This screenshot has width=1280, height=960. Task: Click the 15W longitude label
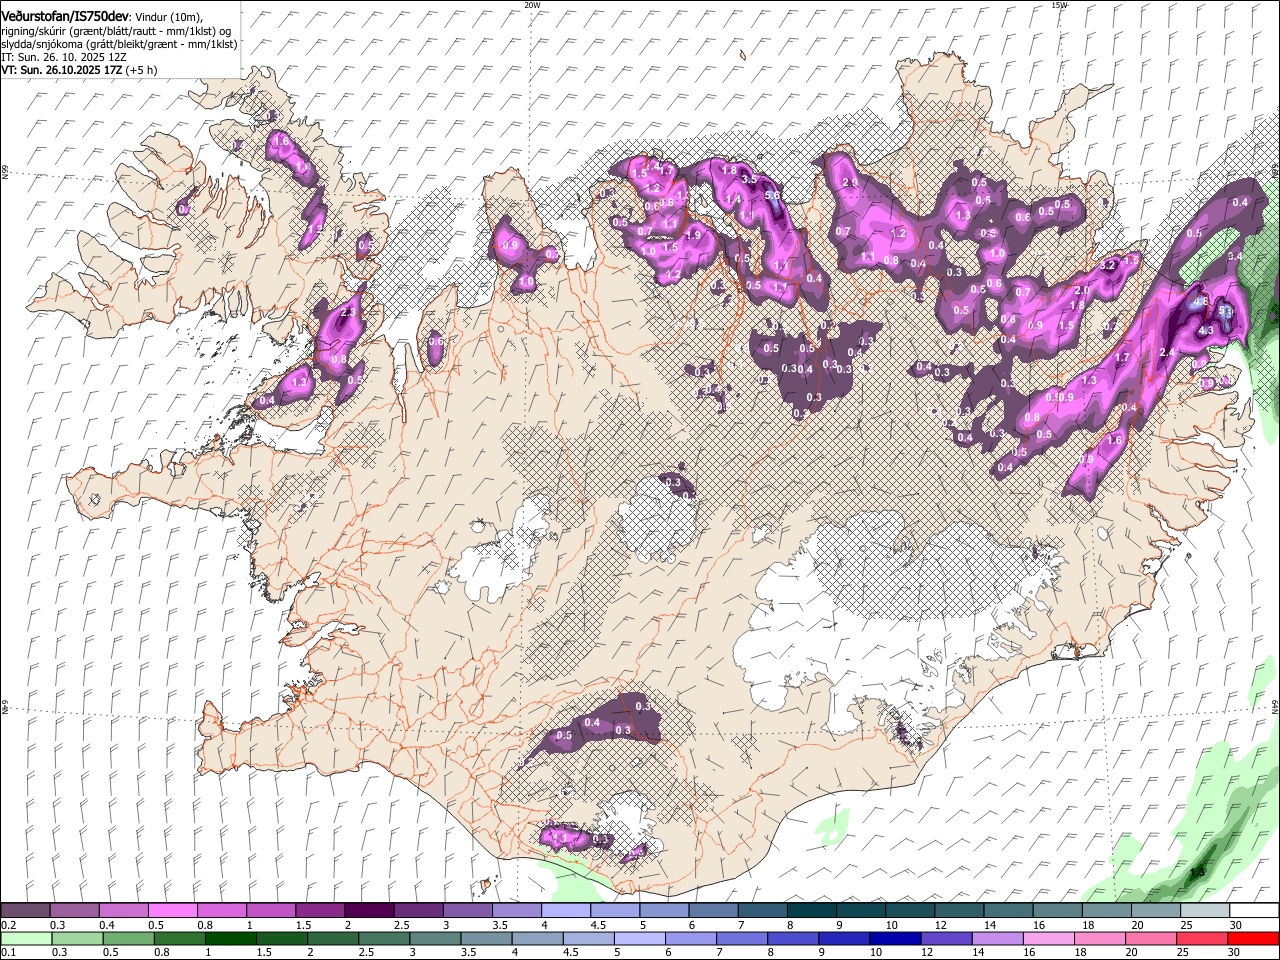tap(1059, 5)
